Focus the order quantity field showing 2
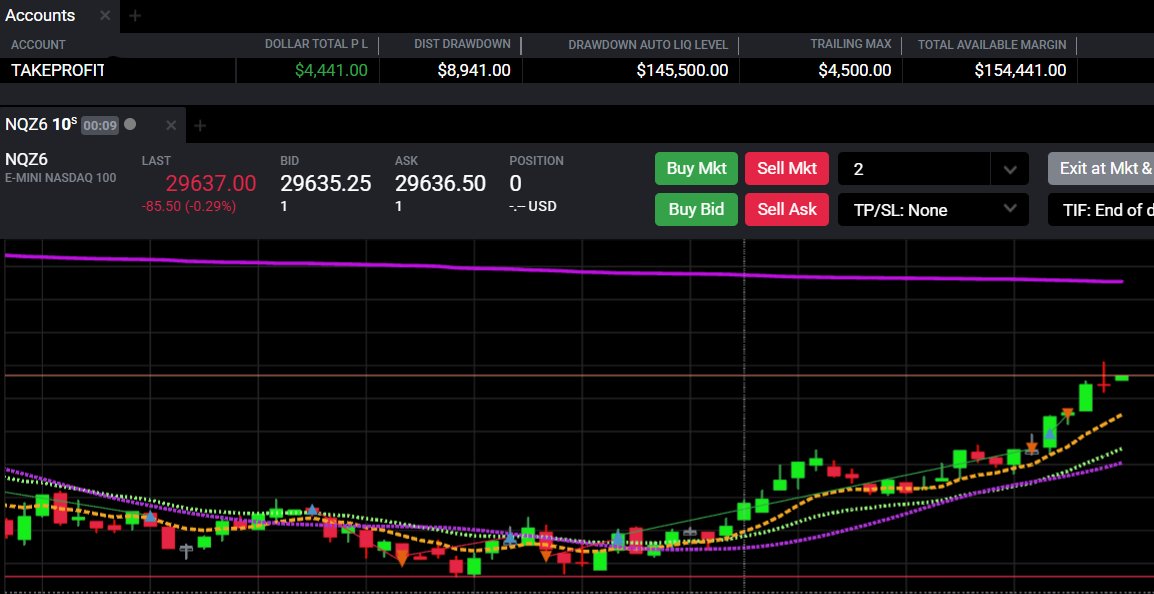 point(914,169)
